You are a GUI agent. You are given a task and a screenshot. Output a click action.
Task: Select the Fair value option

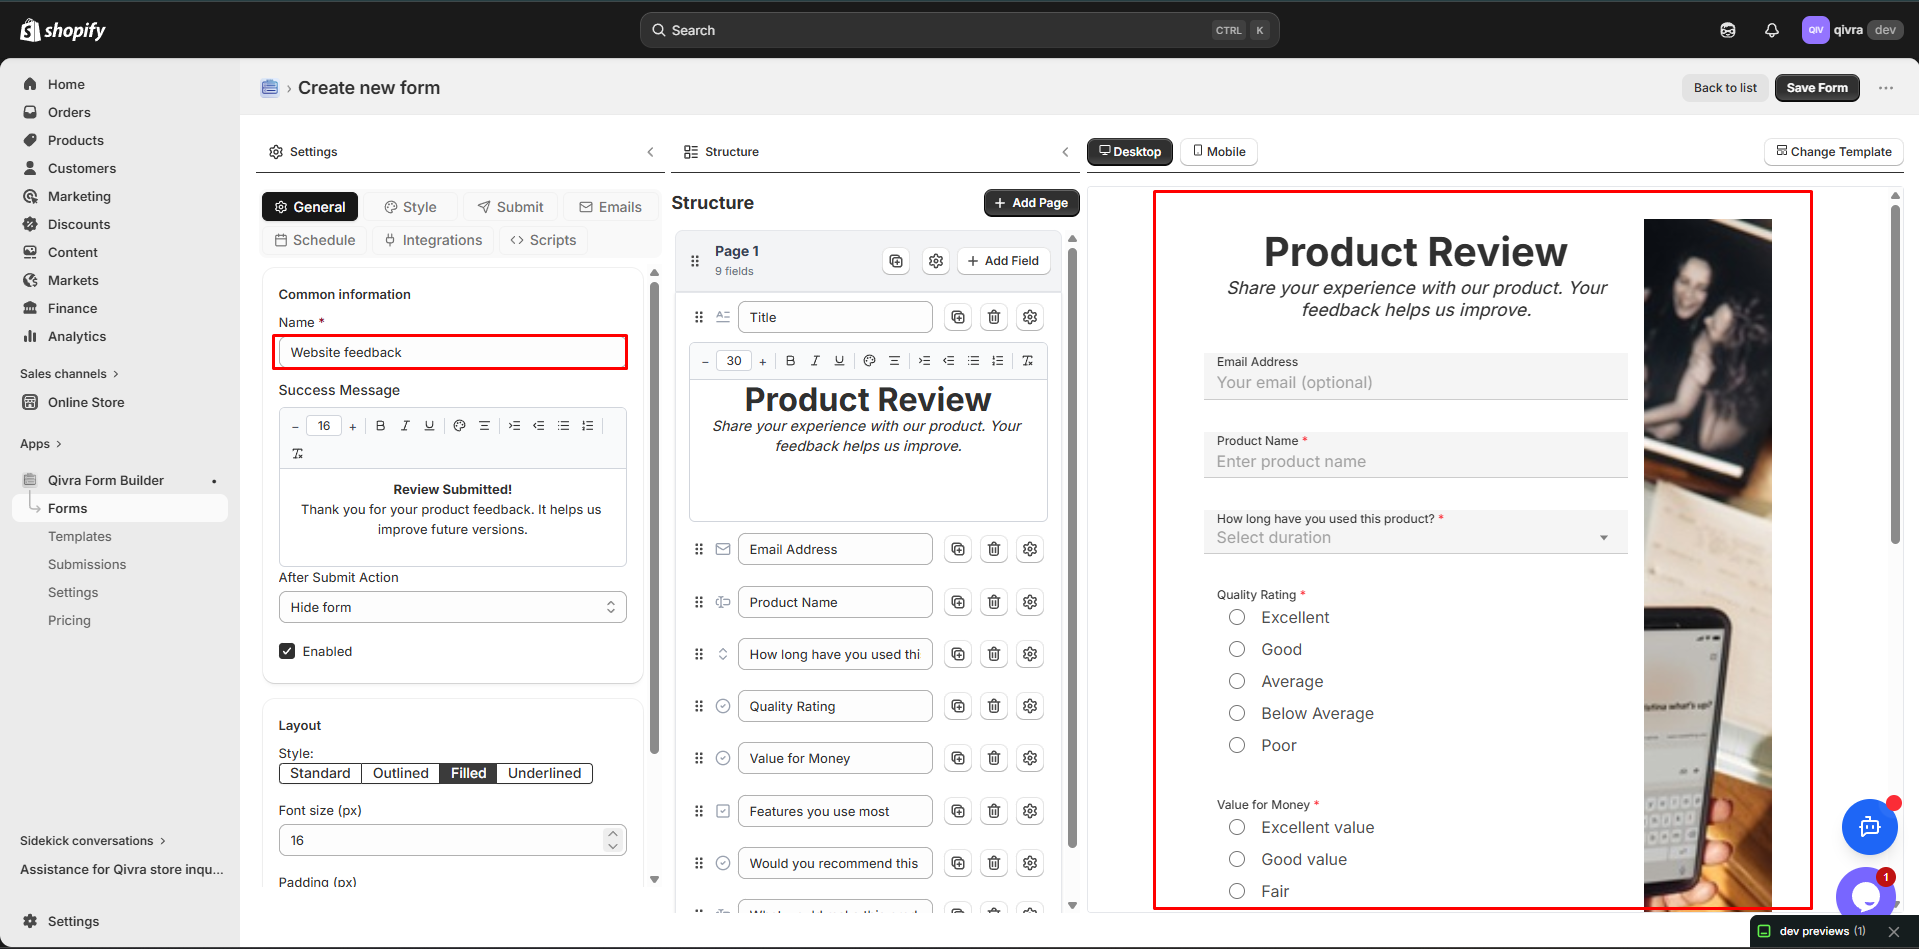[x=1237, y=892]
